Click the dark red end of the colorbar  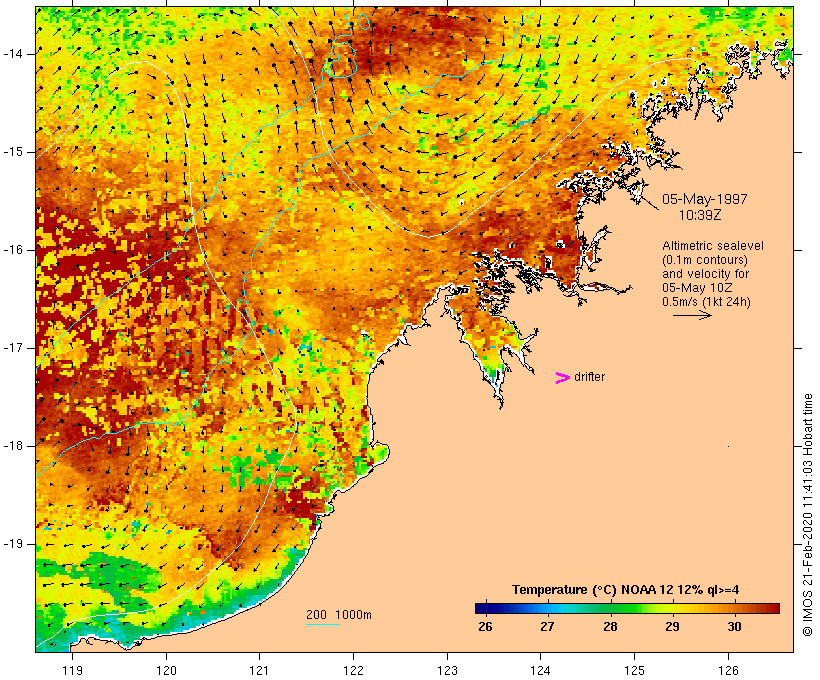pyautogui.click(x=772, y=608)
